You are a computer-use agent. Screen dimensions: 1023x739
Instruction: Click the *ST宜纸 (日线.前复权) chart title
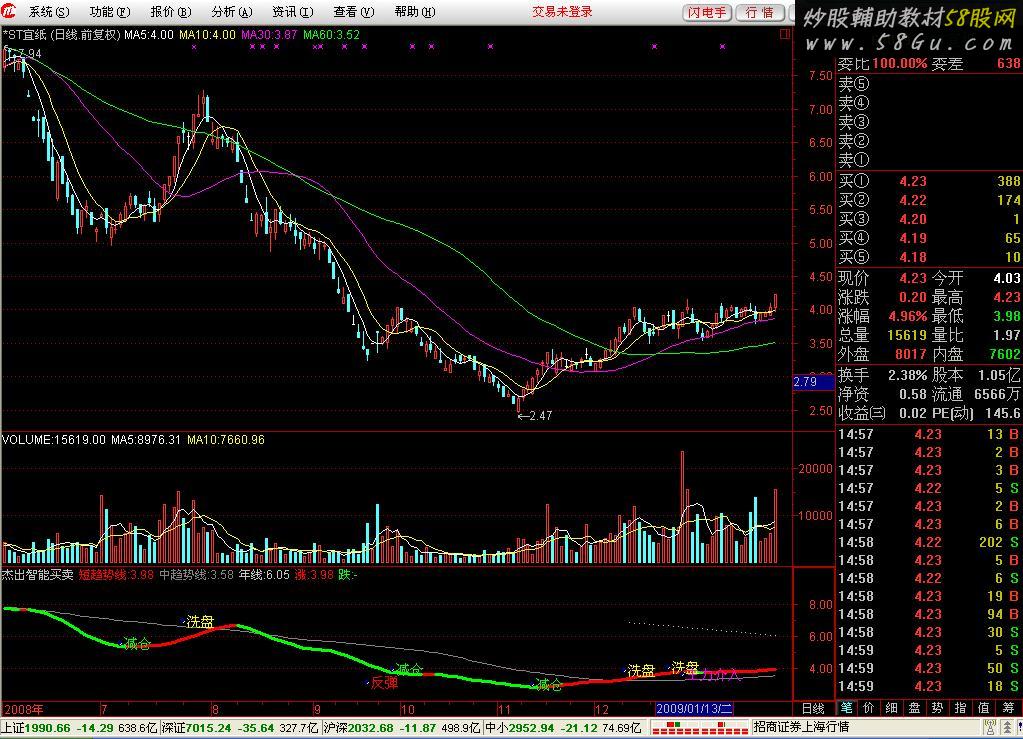(62, 35)
